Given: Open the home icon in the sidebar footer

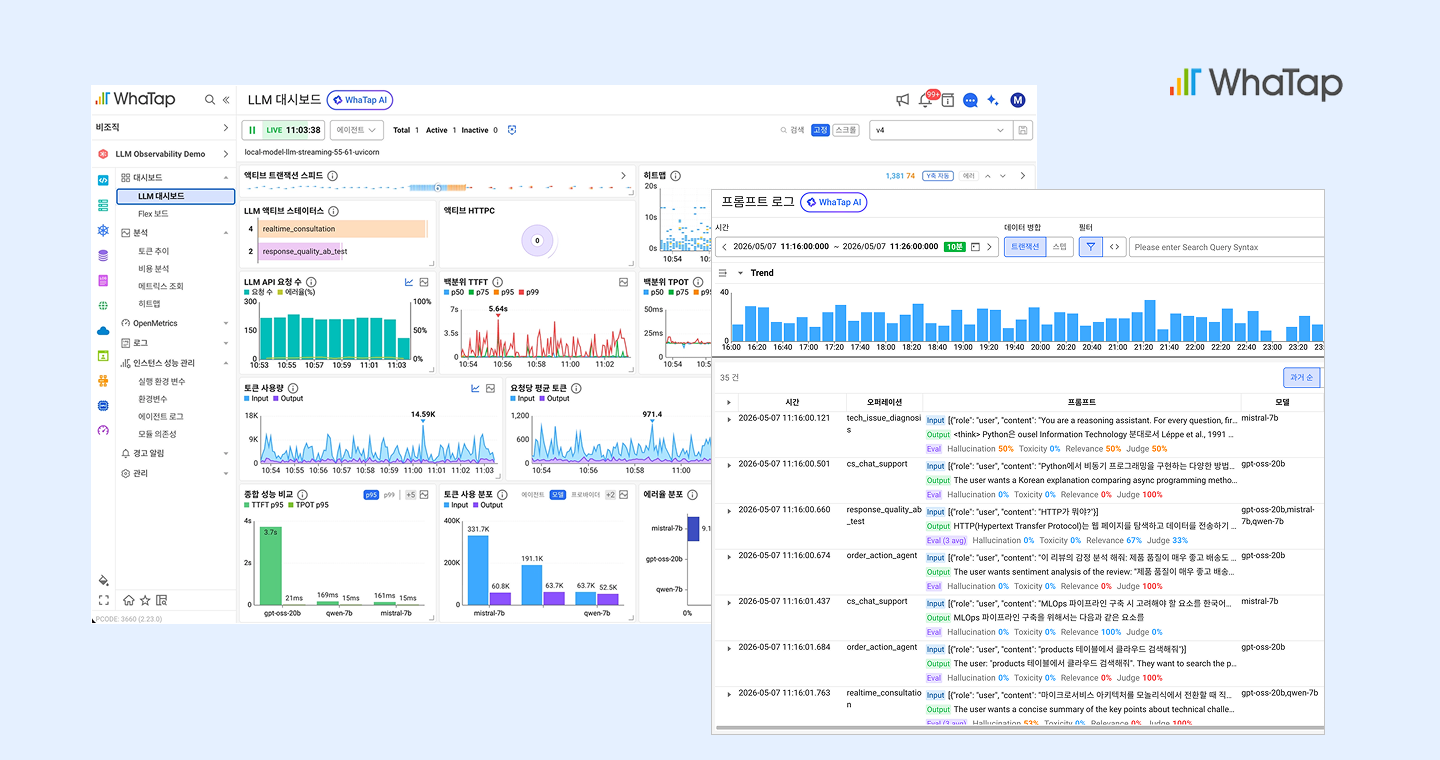Looking at the screenshot, I should pos(128,600).
